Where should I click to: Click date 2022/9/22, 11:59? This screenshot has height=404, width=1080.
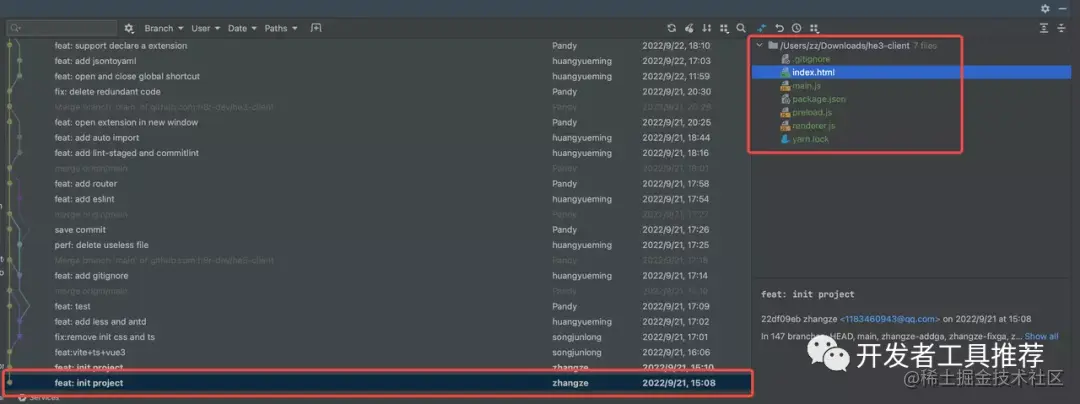676,76
